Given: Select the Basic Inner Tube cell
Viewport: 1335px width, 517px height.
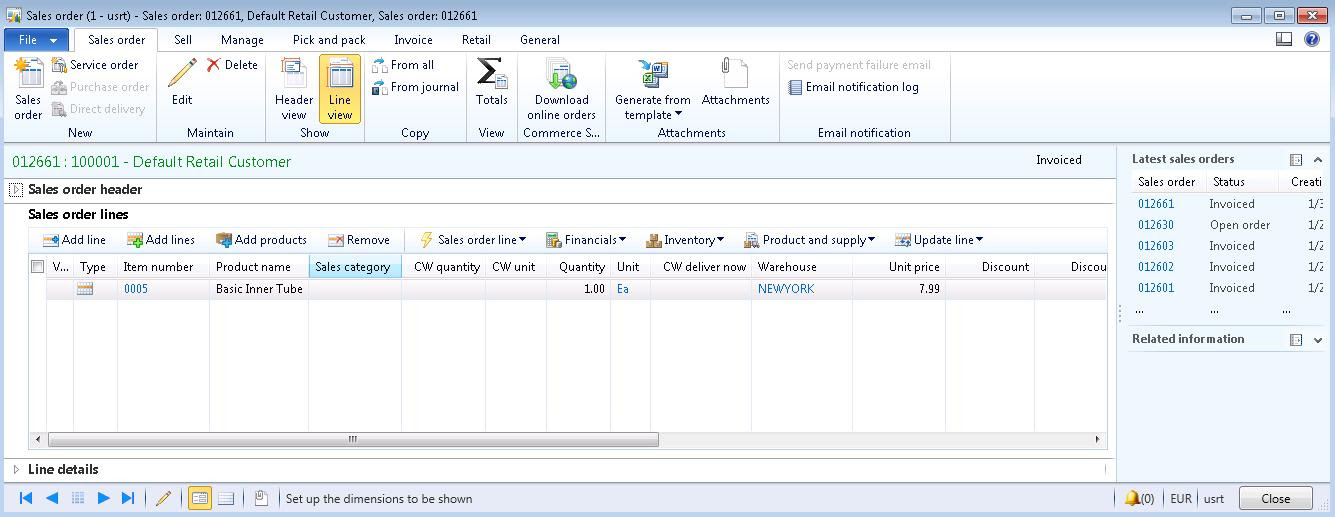Looking at the screenshot, I should [x=259, y=289].
